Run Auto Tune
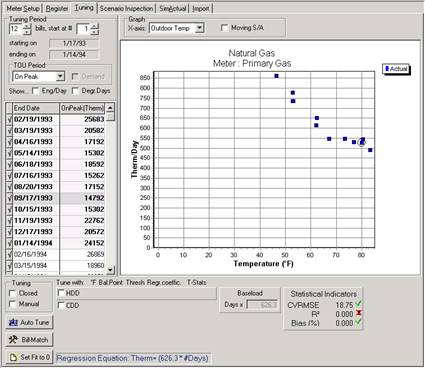Image resolution: width=425 pixels, height=368 pixels. coord(29,322)
